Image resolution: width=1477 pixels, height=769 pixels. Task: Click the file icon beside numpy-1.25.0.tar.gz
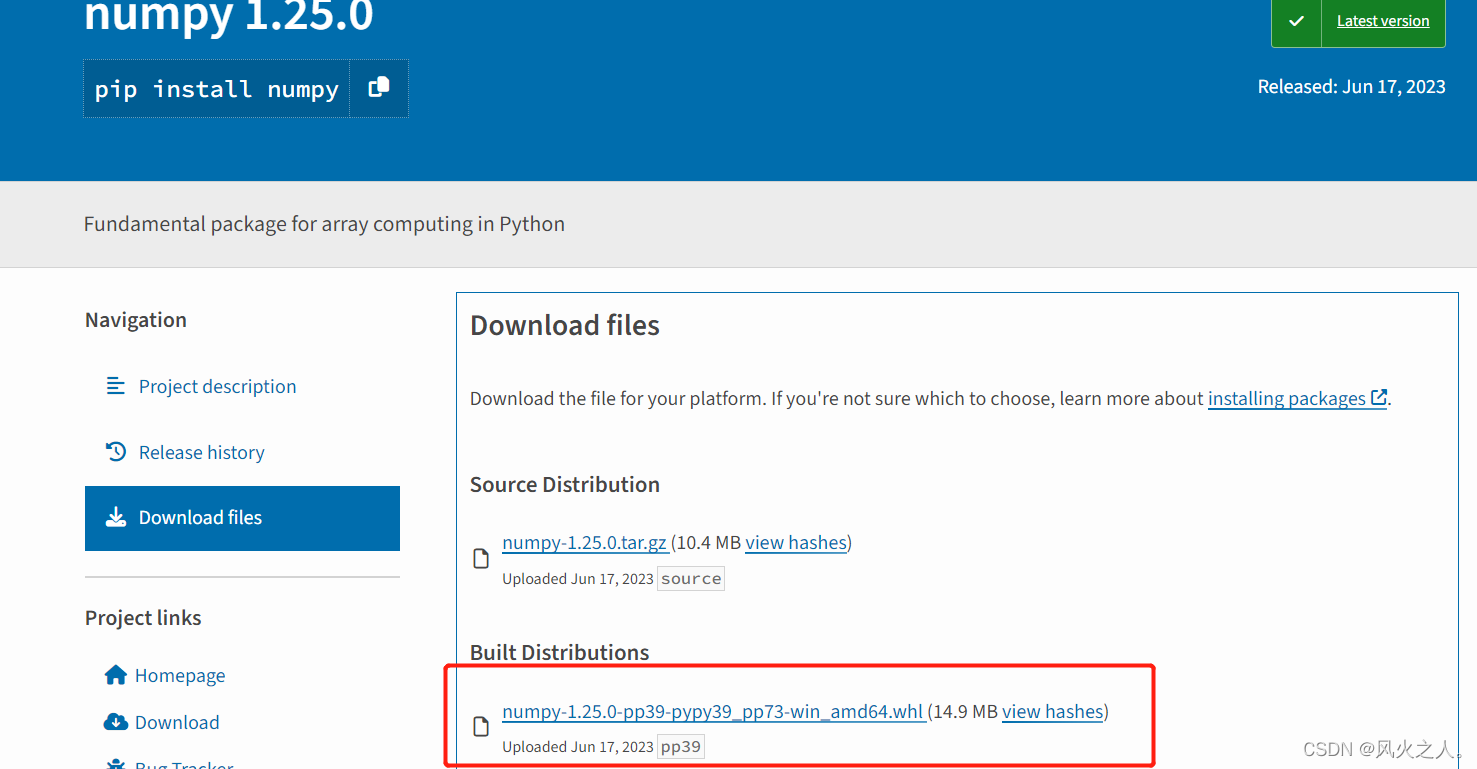(x=480, y=557)
